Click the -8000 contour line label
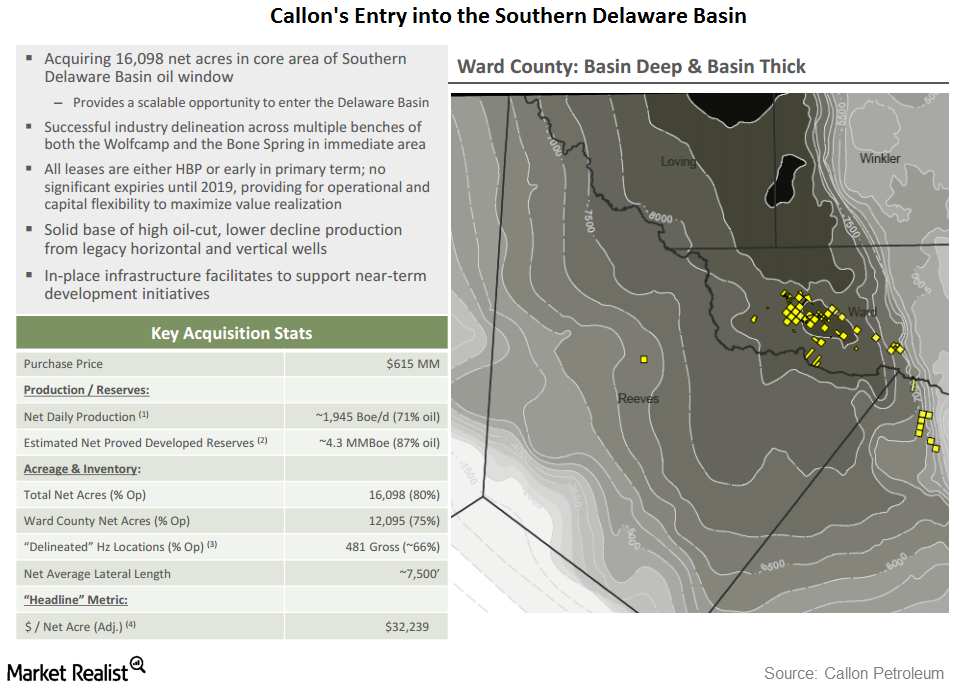962x683 pixels. 661,217
